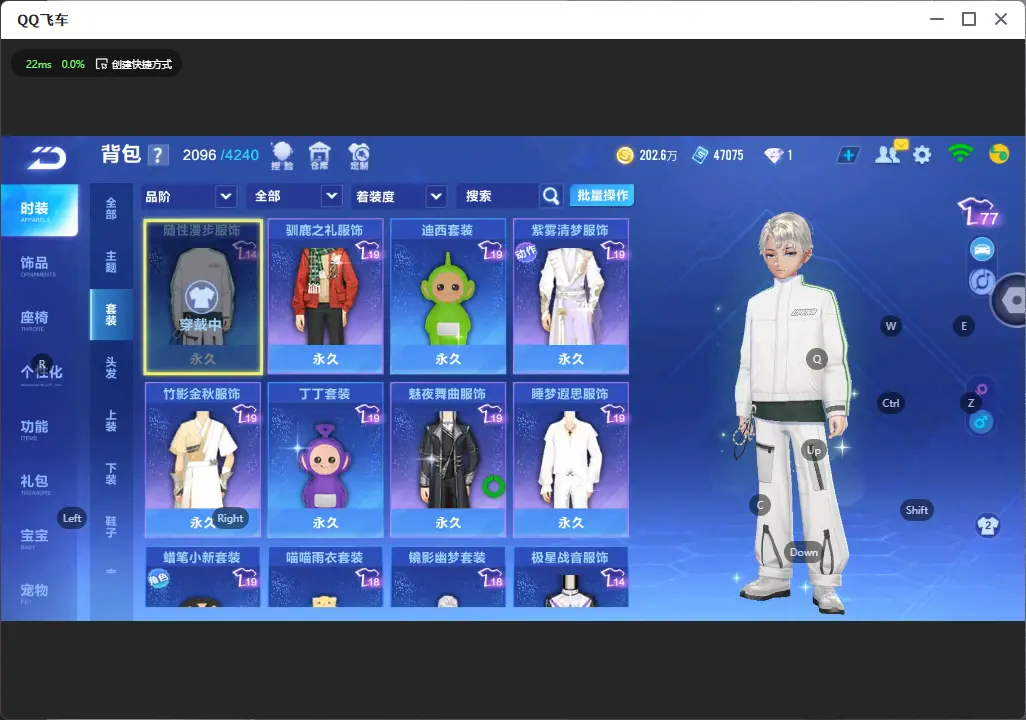The height and width of the screenshot is (720, 1026).
Task: Select the 鞋子 sub-category tab
Action: coord(111,527)
